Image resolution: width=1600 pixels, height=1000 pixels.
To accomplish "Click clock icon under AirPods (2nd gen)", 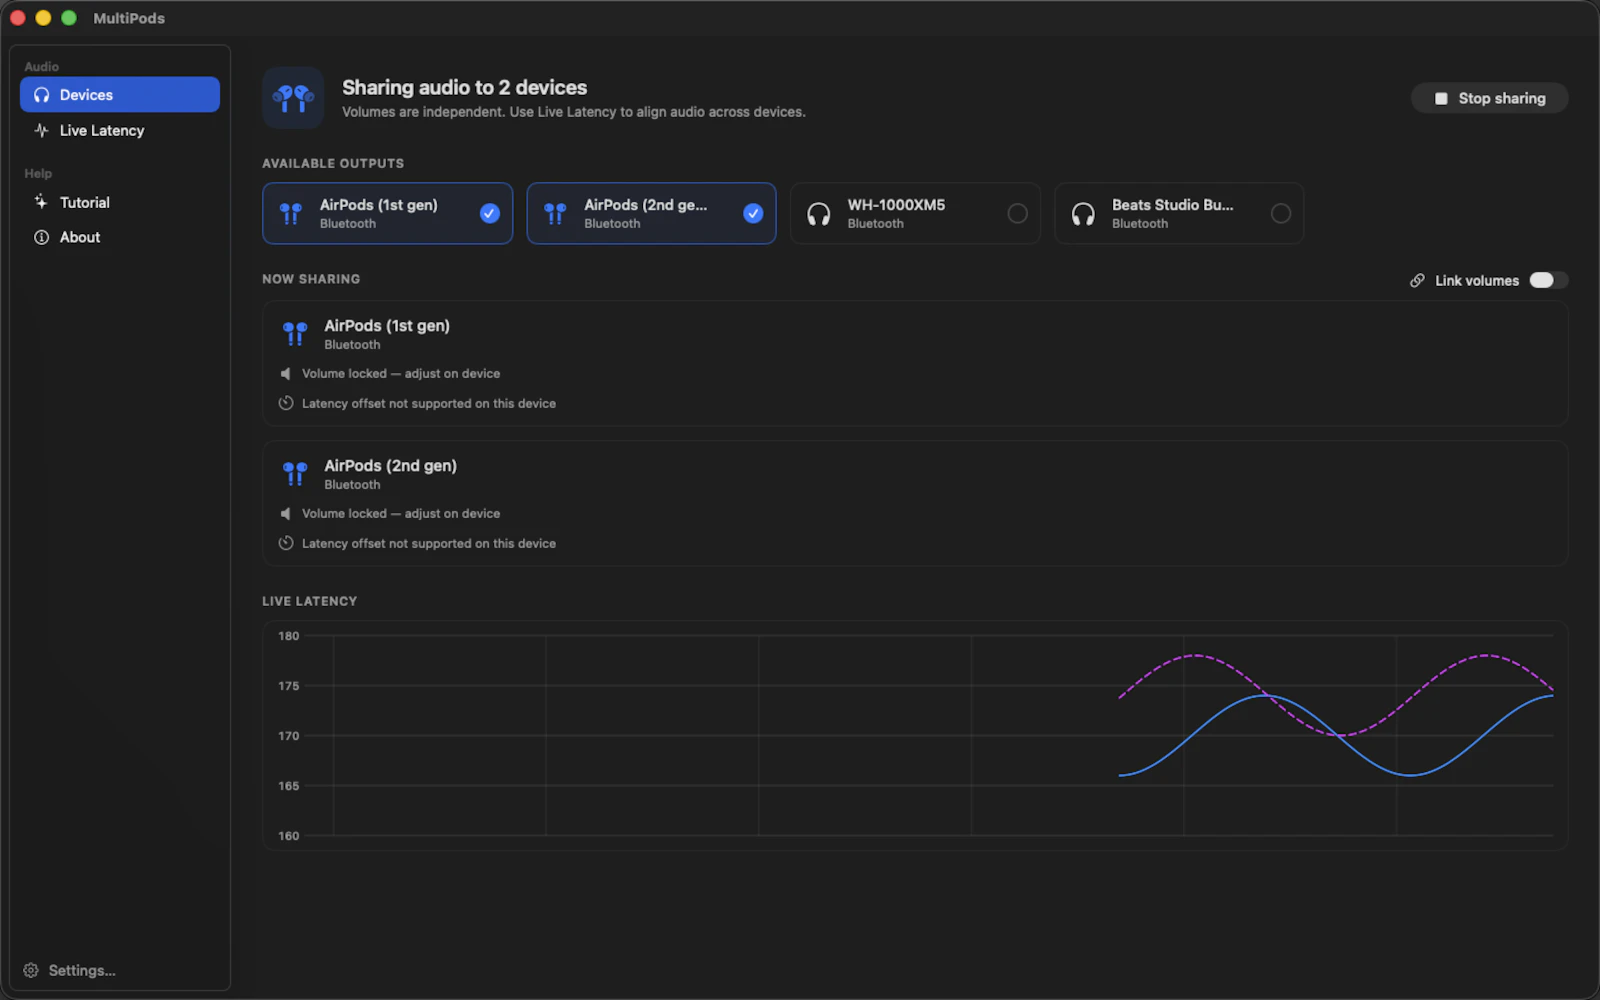I will (x=286, y=543).
